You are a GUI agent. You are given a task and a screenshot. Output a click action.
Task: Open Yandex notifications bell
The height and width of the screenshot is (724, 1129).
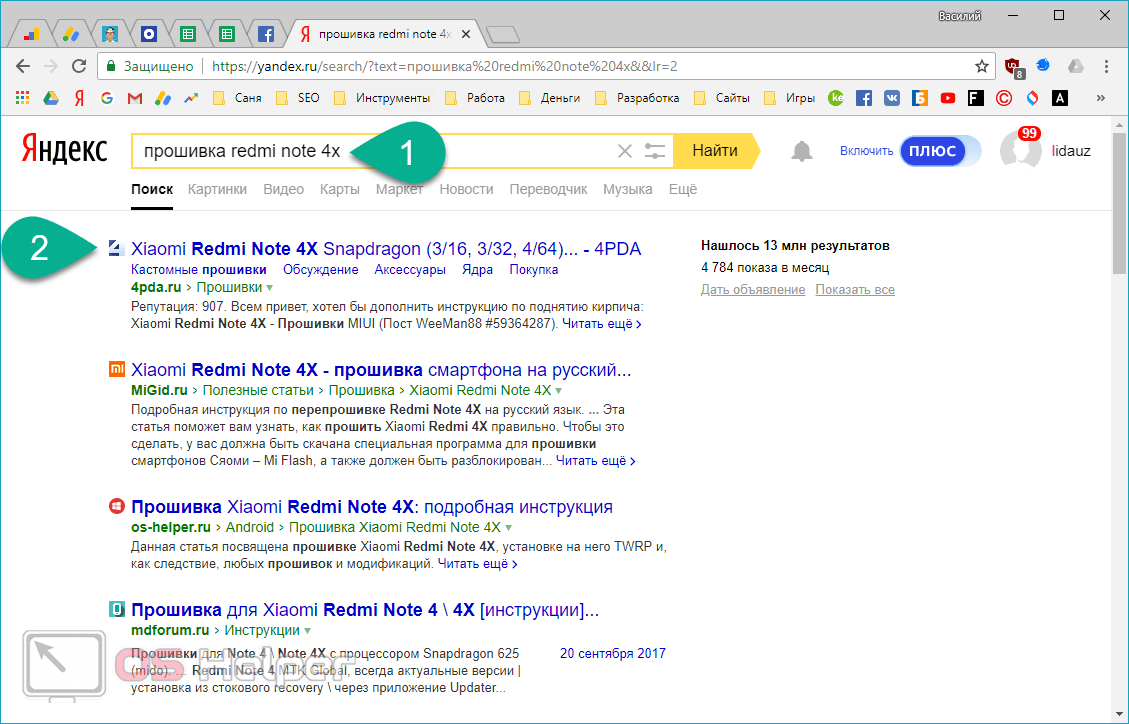pos(801,151)
